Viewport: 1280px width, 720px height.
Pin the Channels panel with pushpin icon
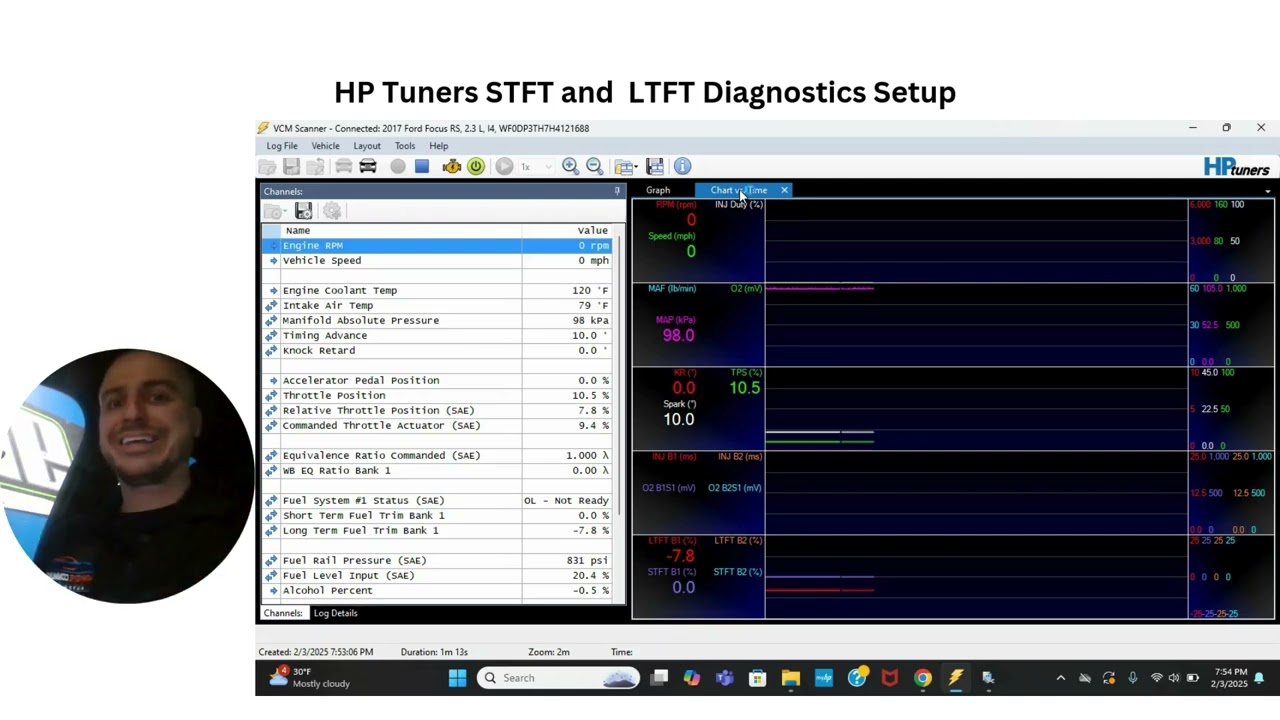(x=617, y=191)
